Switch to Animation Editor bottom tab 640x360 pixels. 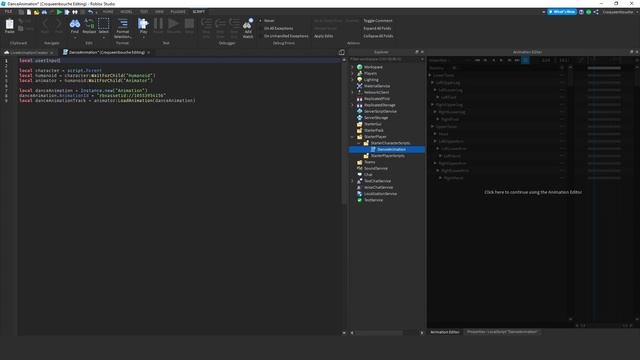tap(444, 332)
